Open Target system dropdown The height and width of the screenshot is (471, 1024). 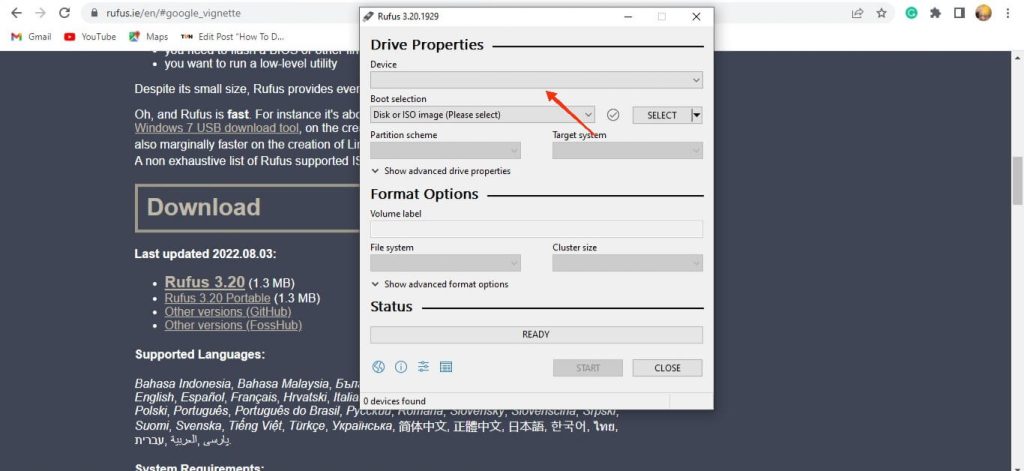(x=628, y=150)
